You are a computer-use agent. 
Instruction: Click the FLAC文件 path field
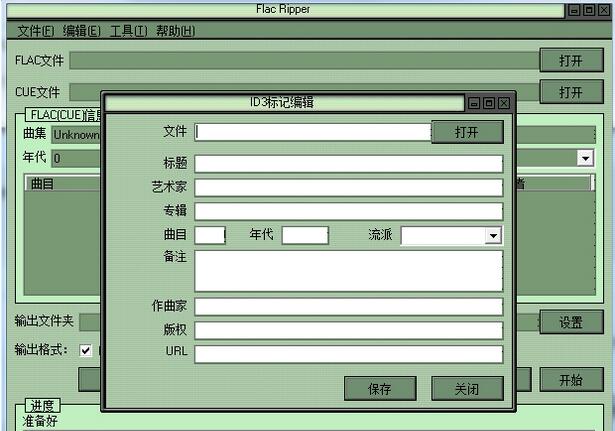click(x=304, y=60)
